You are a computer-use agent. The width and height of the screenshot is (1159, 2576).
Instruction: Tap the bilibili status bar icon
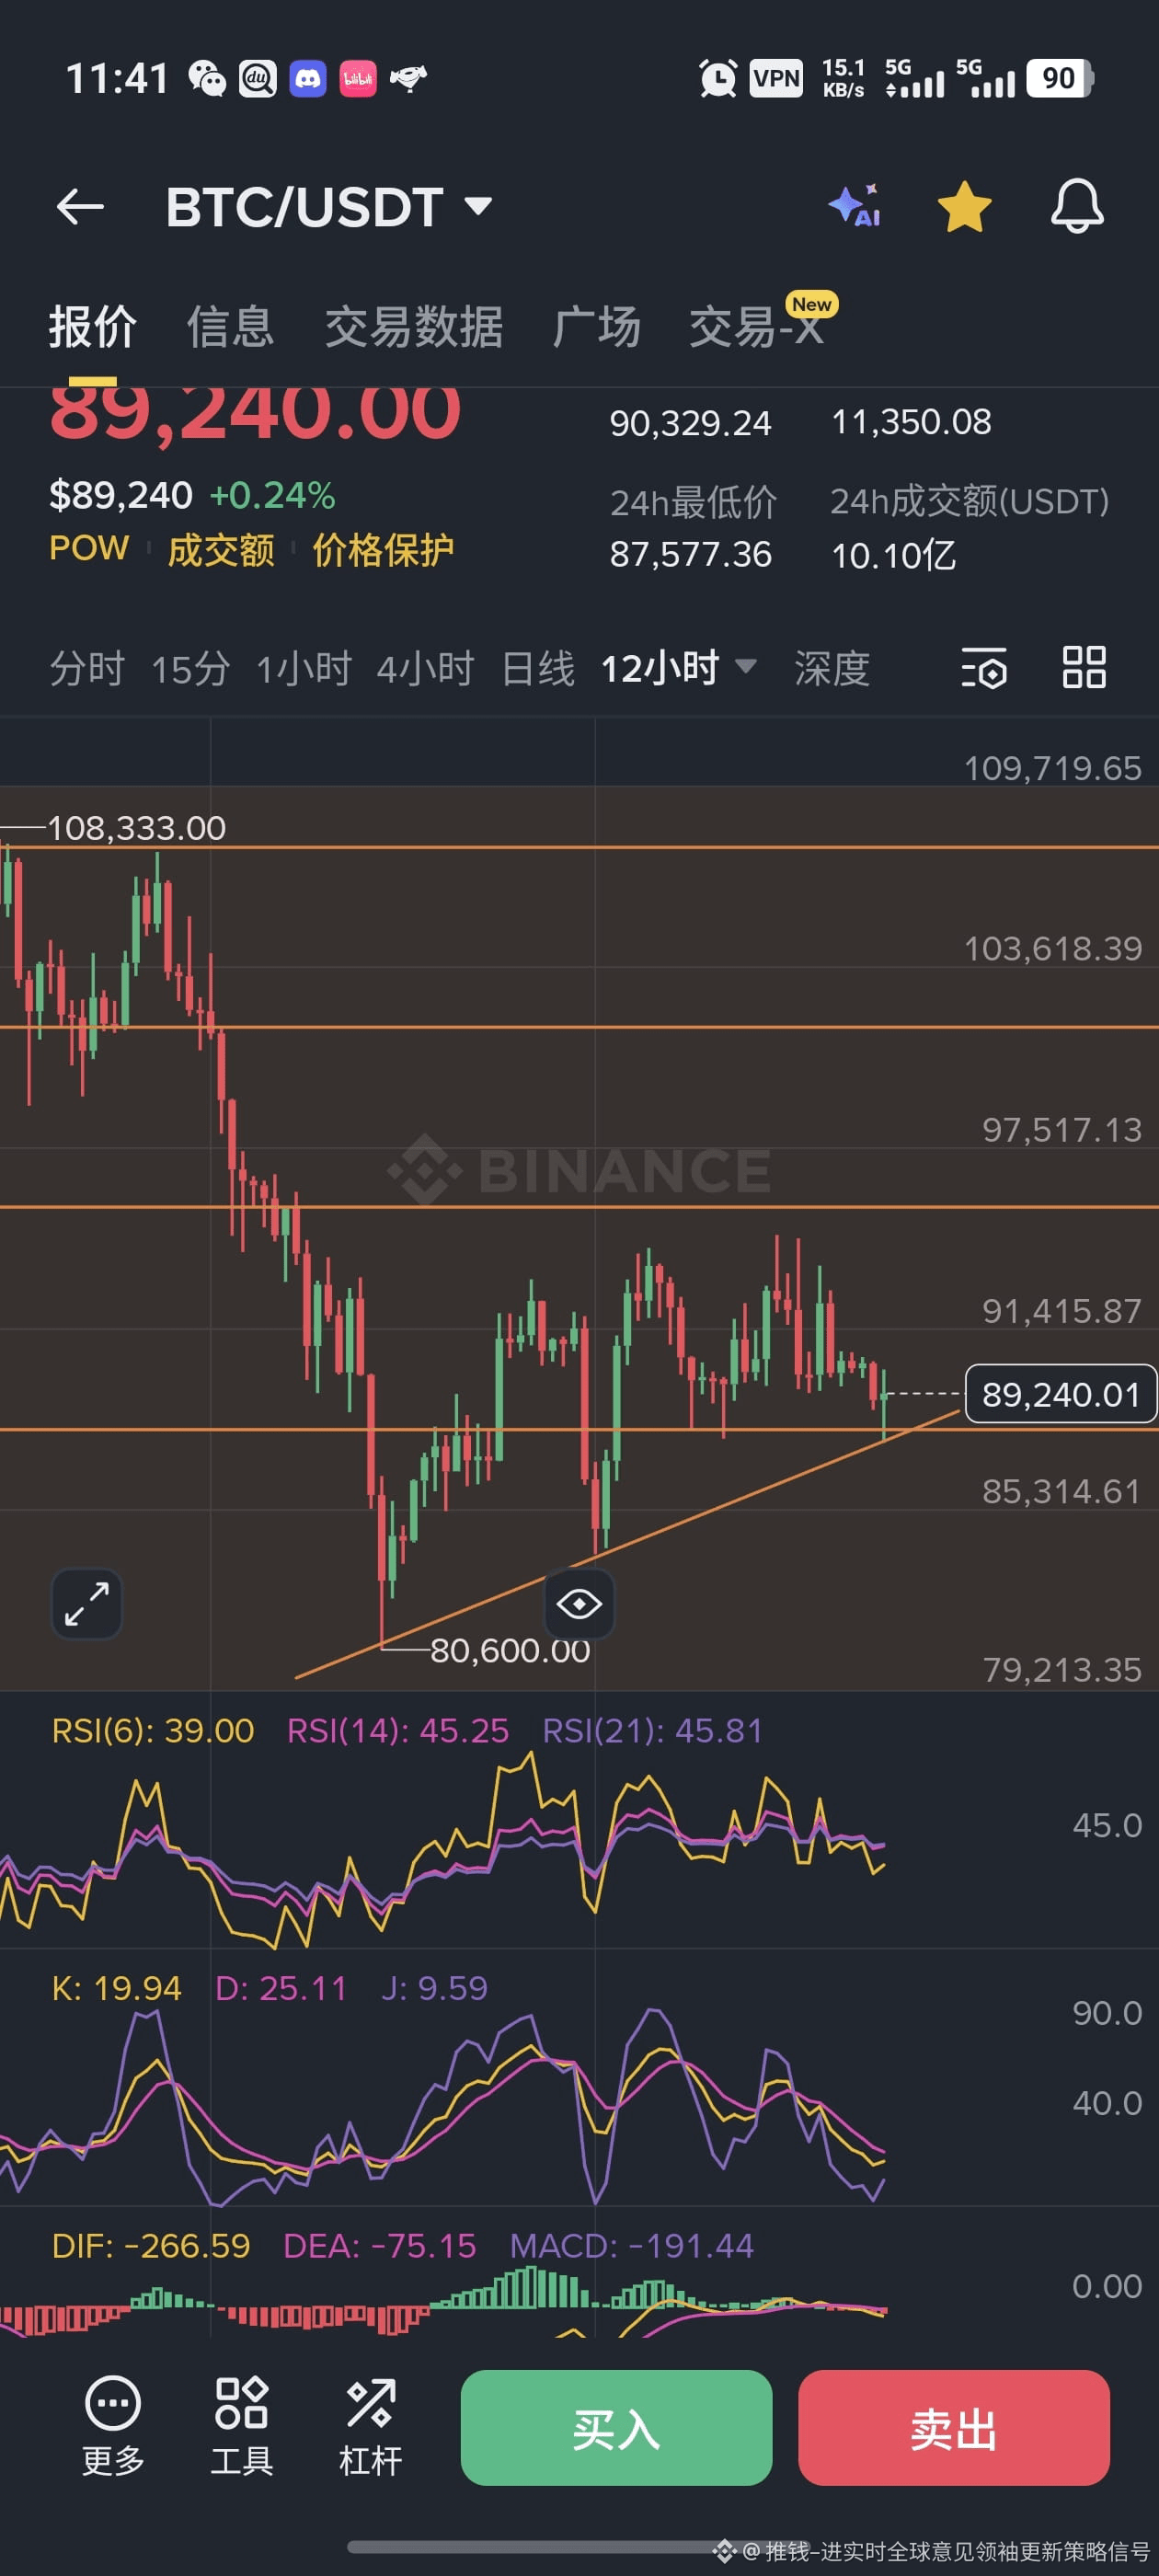[x=358, y=78]
